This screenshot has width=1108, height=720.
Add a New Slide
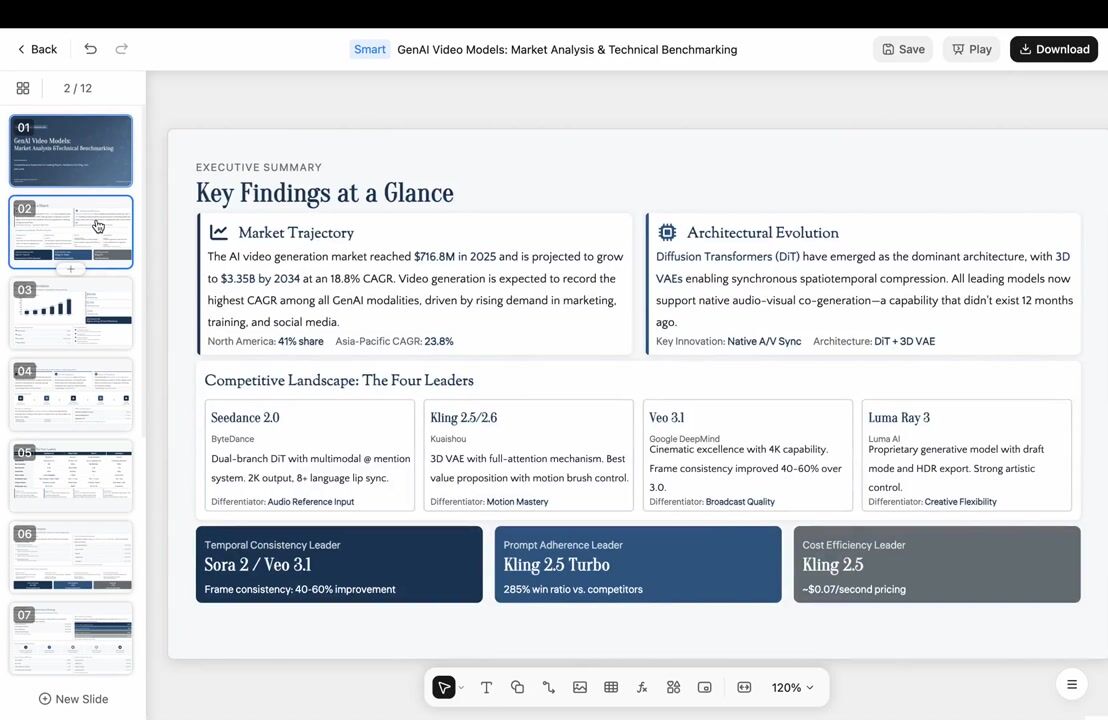[73, 699]
